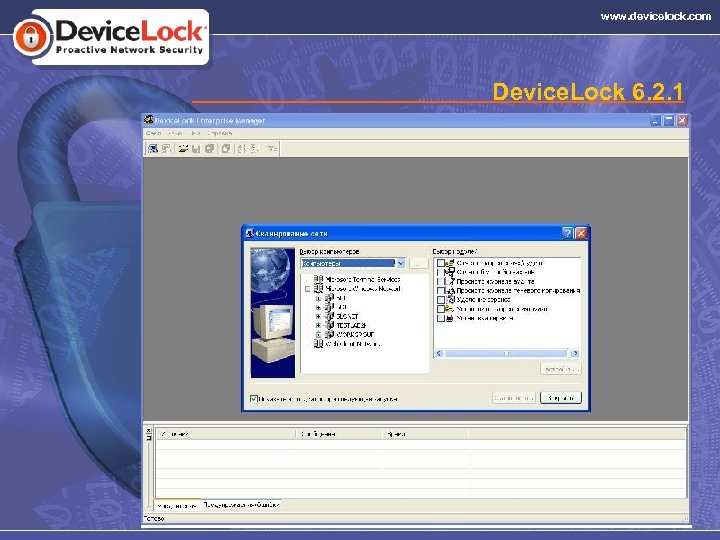Image resolution: width=720 pixels, height=540 pixels.
Task: Check the Удаление сервиса plug-in
Action: (x=440, y=300)
